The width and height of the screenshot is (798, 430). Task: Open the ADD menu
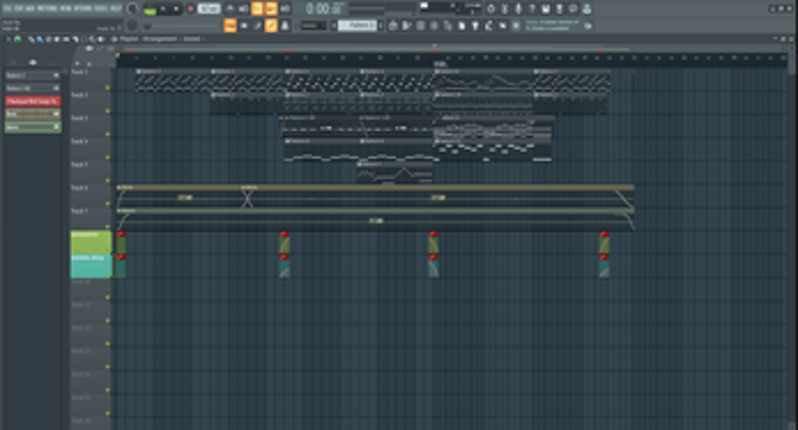click(30, 9)
